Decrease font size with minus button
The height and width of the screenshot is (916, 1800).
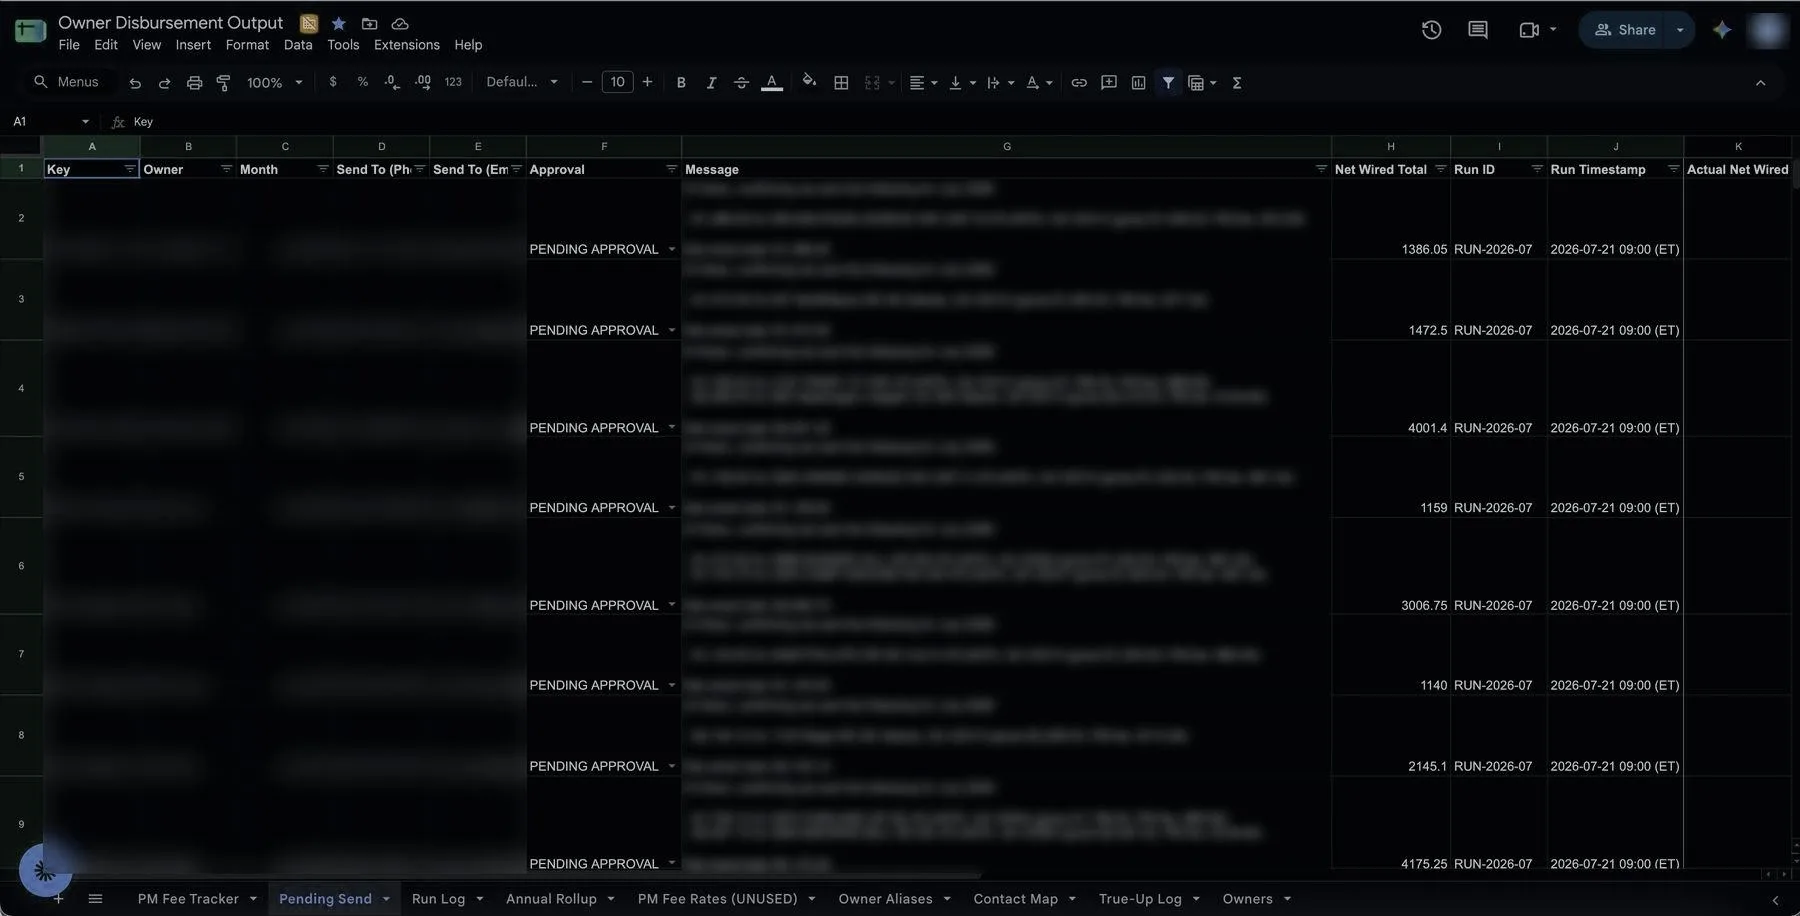tap(587, 82)
